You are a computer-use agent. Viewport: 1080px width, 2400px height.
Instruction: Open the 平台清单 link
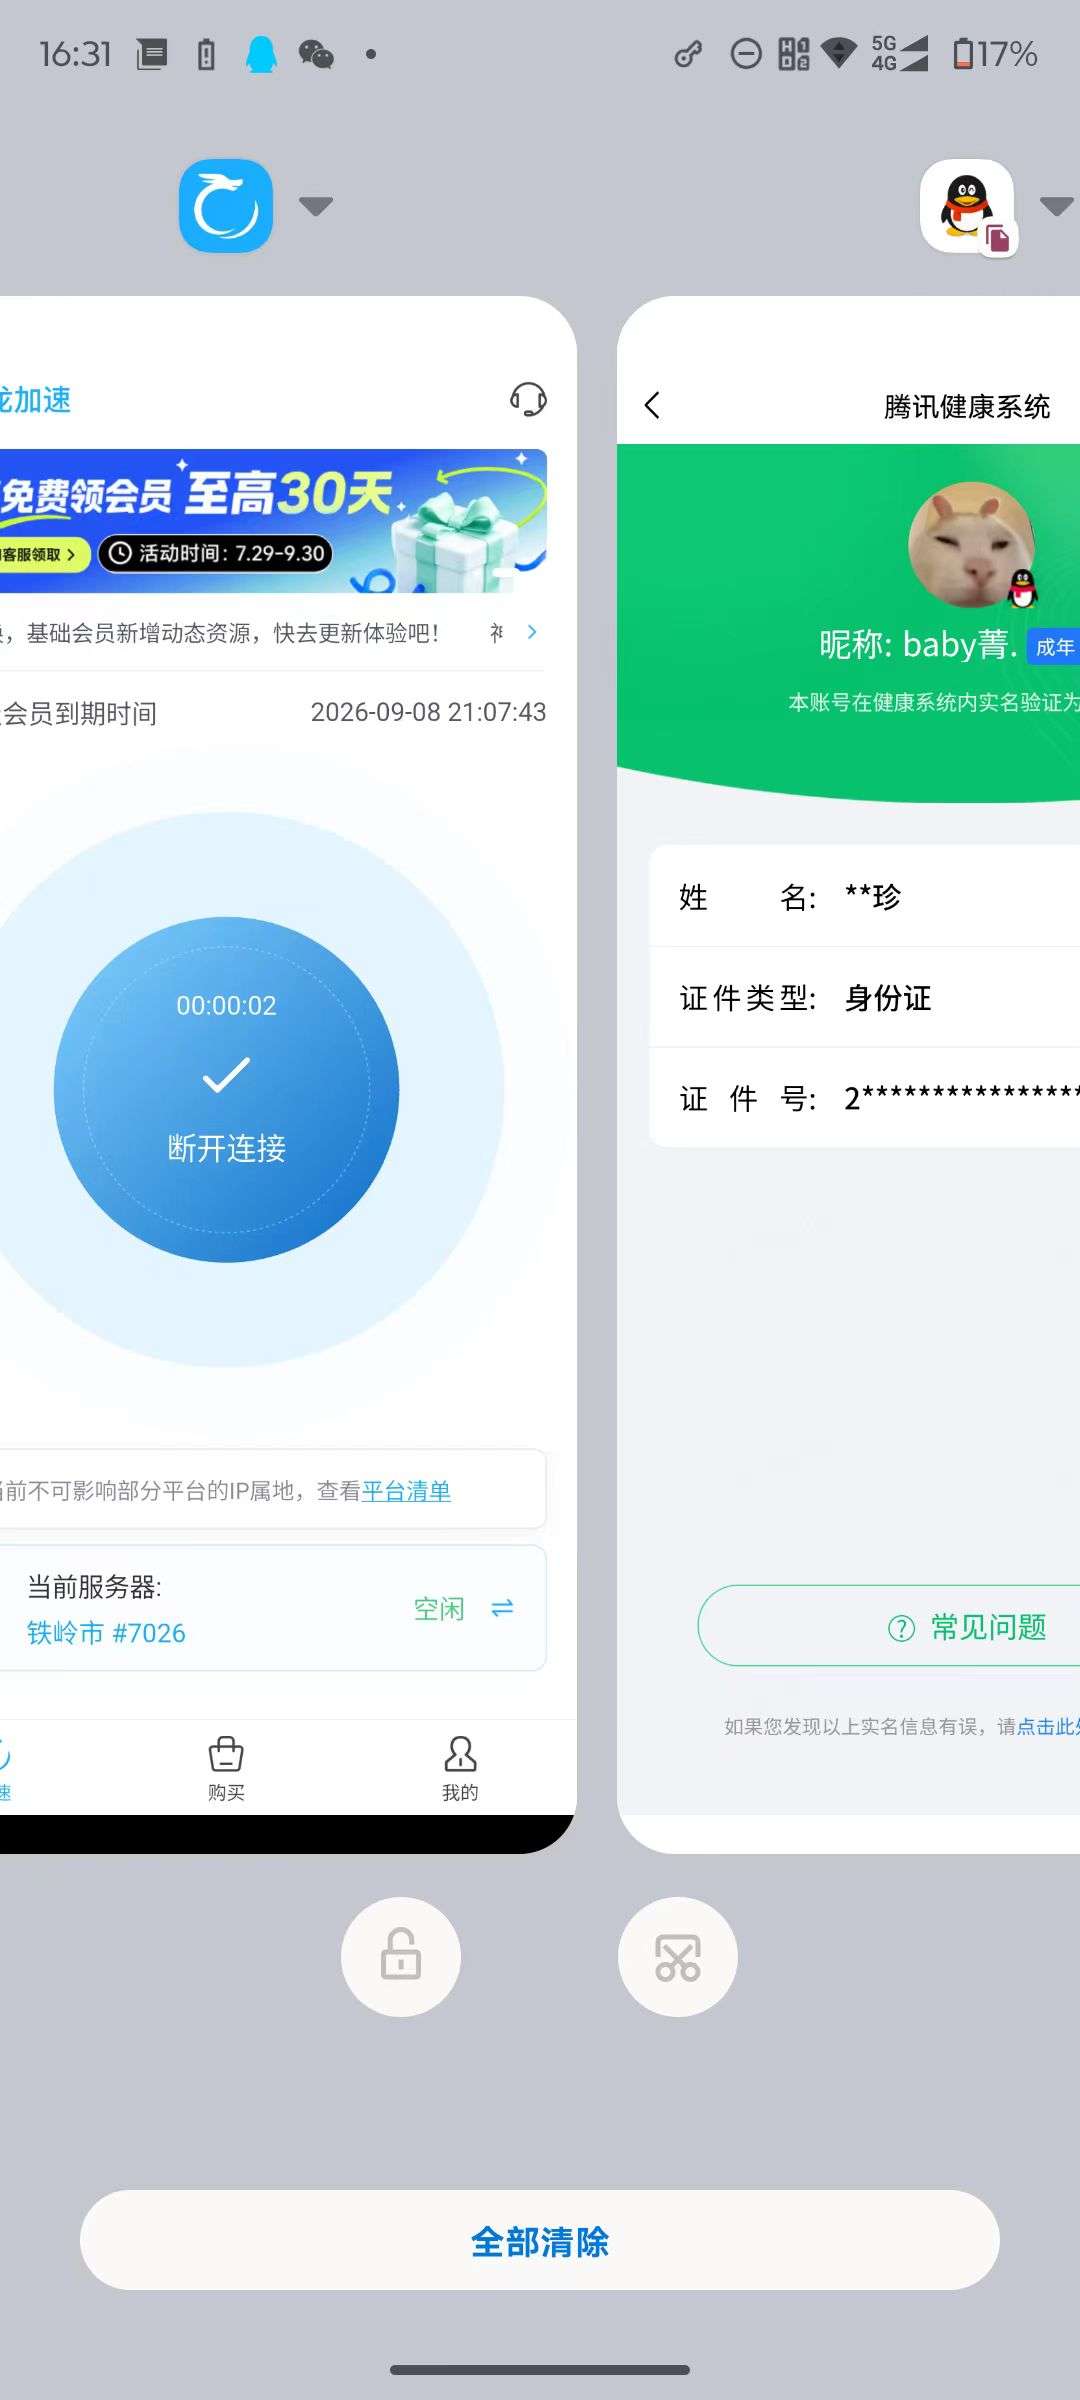pyautogui.click(x=406, y=1491)
